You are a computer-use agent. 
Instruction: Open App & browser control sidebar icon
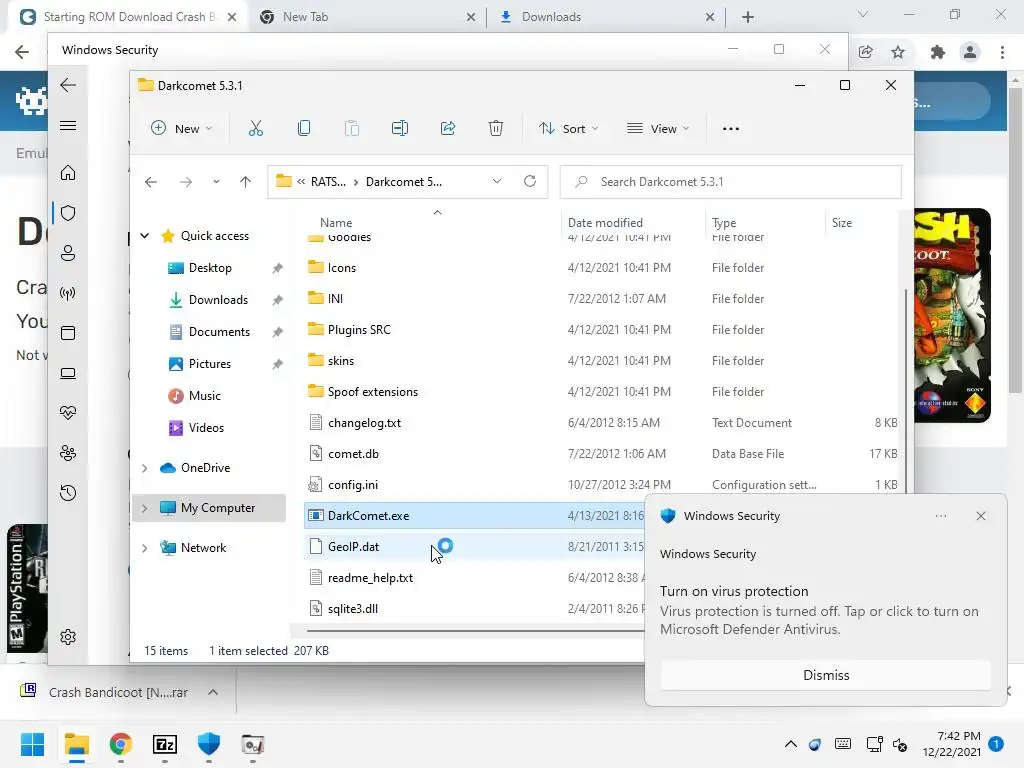click(x=68, y=333)
